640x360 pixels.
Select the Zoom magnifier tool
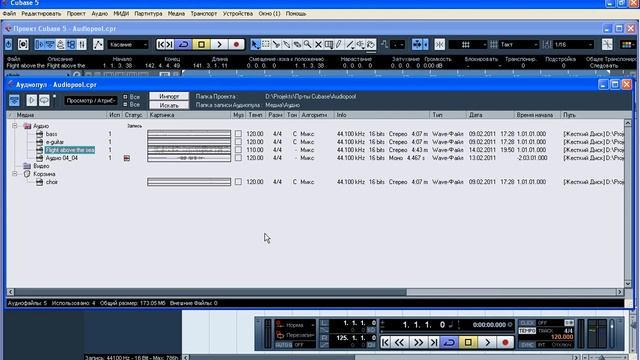click(x=308, y=44)
